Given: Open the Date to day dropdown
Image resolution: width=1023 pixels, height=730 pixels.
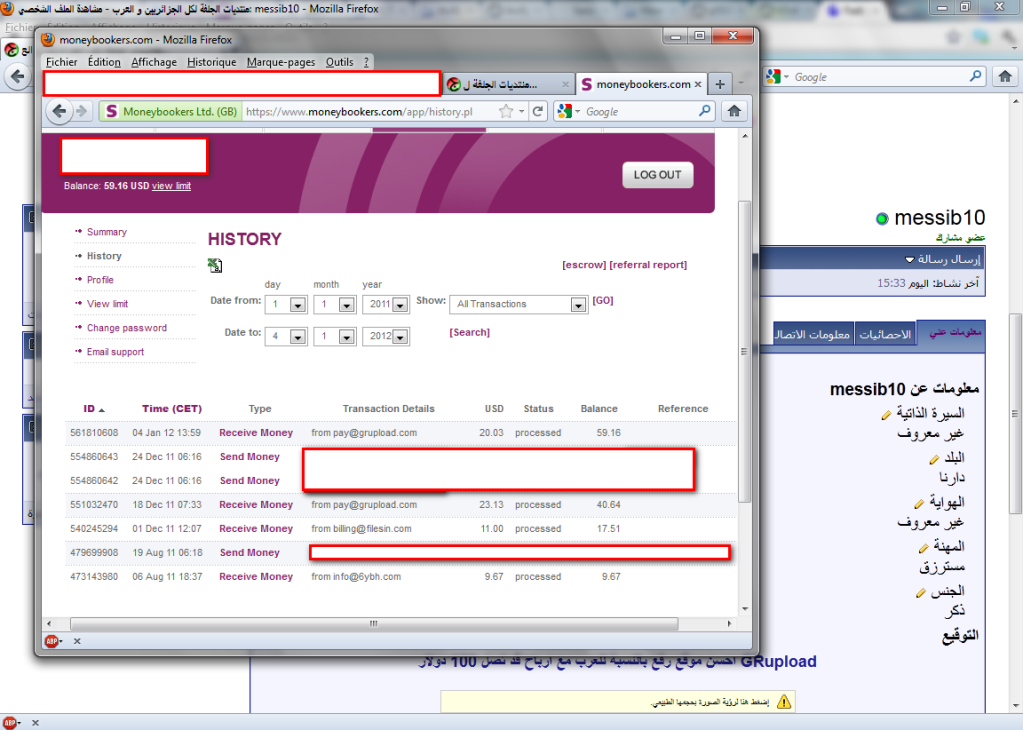Looking at the screenshot, I should pos(298,337).
